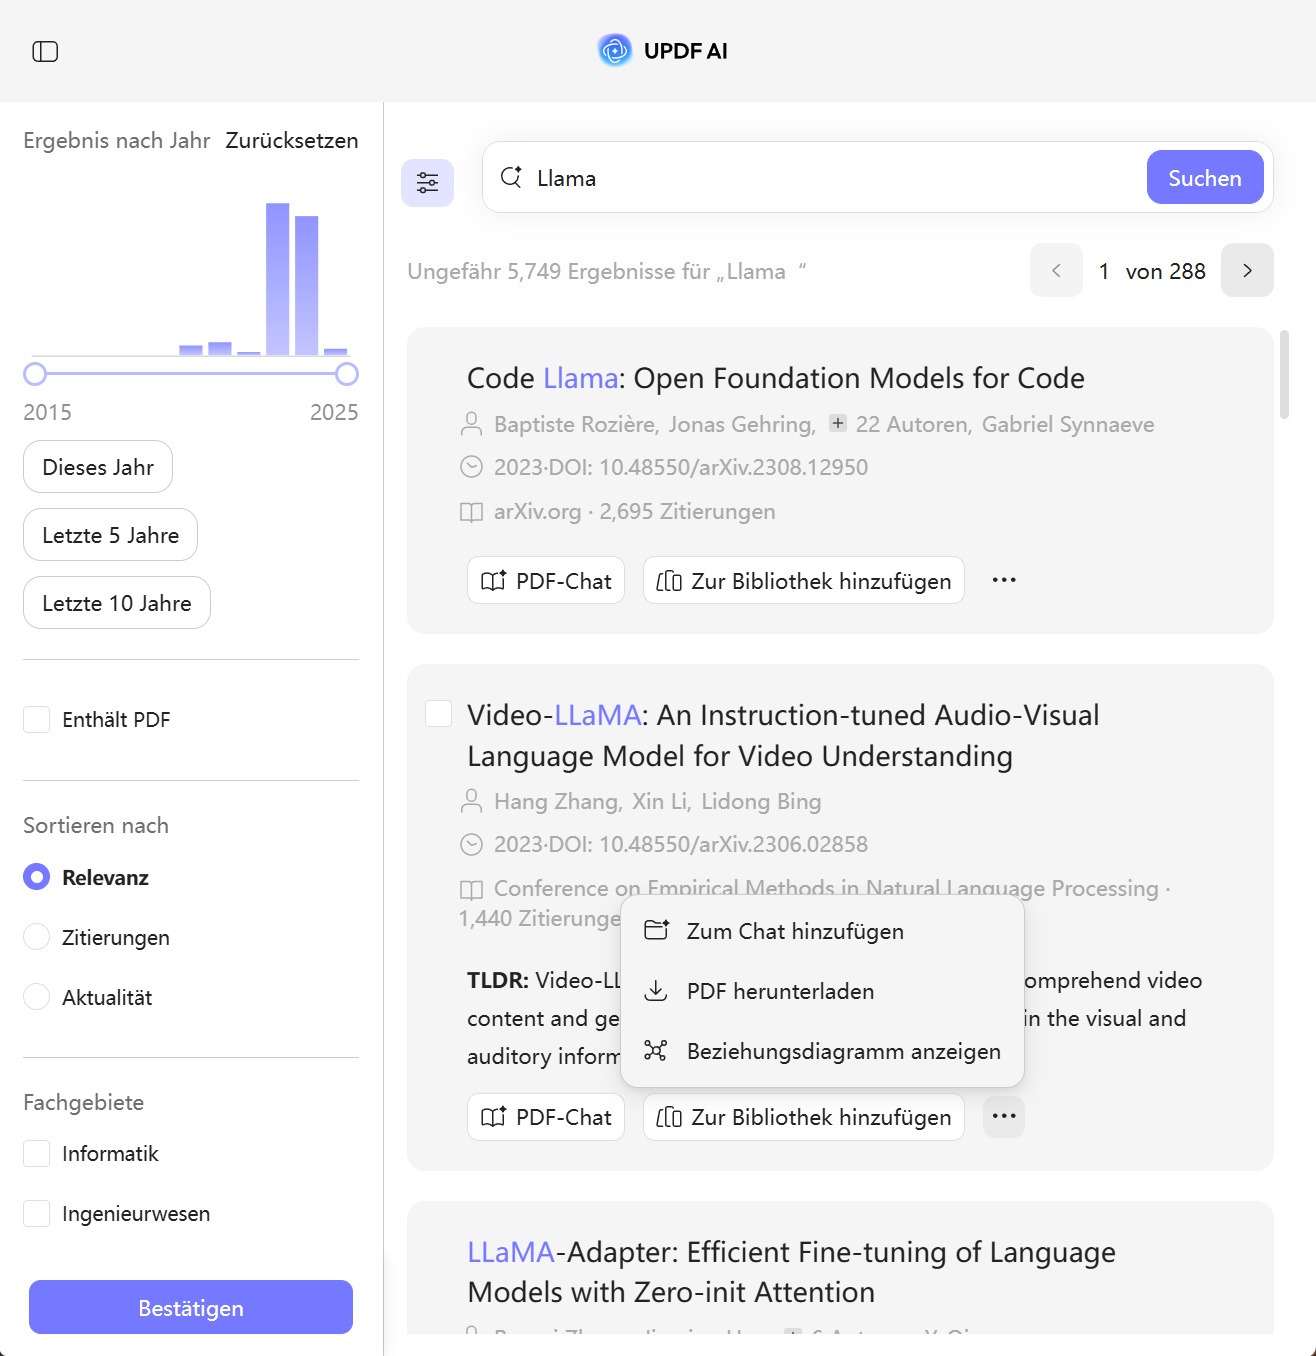This screenshot has width=1316, height=1356.
Task: Go to previous results page
Action: [1056, 270]
